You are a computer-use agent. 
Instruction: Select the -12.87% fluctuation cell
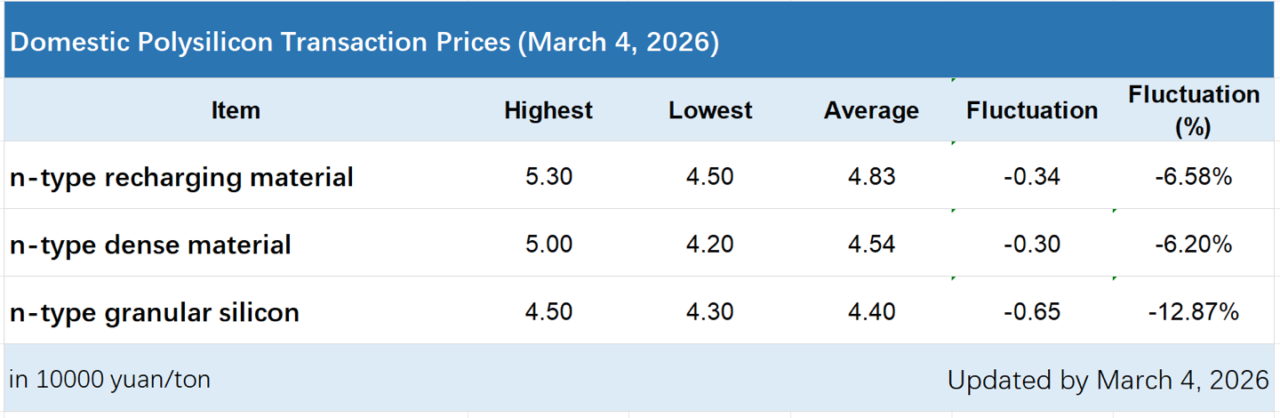coord(1194,313)
